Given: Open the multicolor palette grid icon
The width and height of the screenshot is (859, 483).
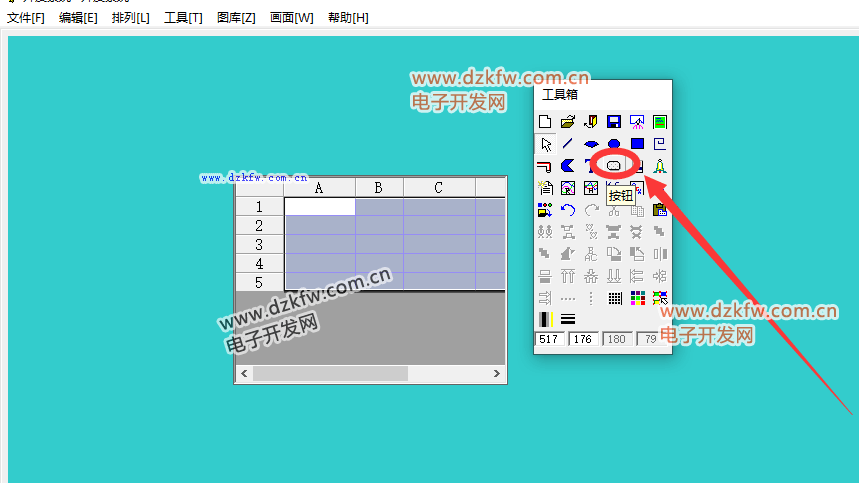Looking at the screenshot, I should pos(637,298).
